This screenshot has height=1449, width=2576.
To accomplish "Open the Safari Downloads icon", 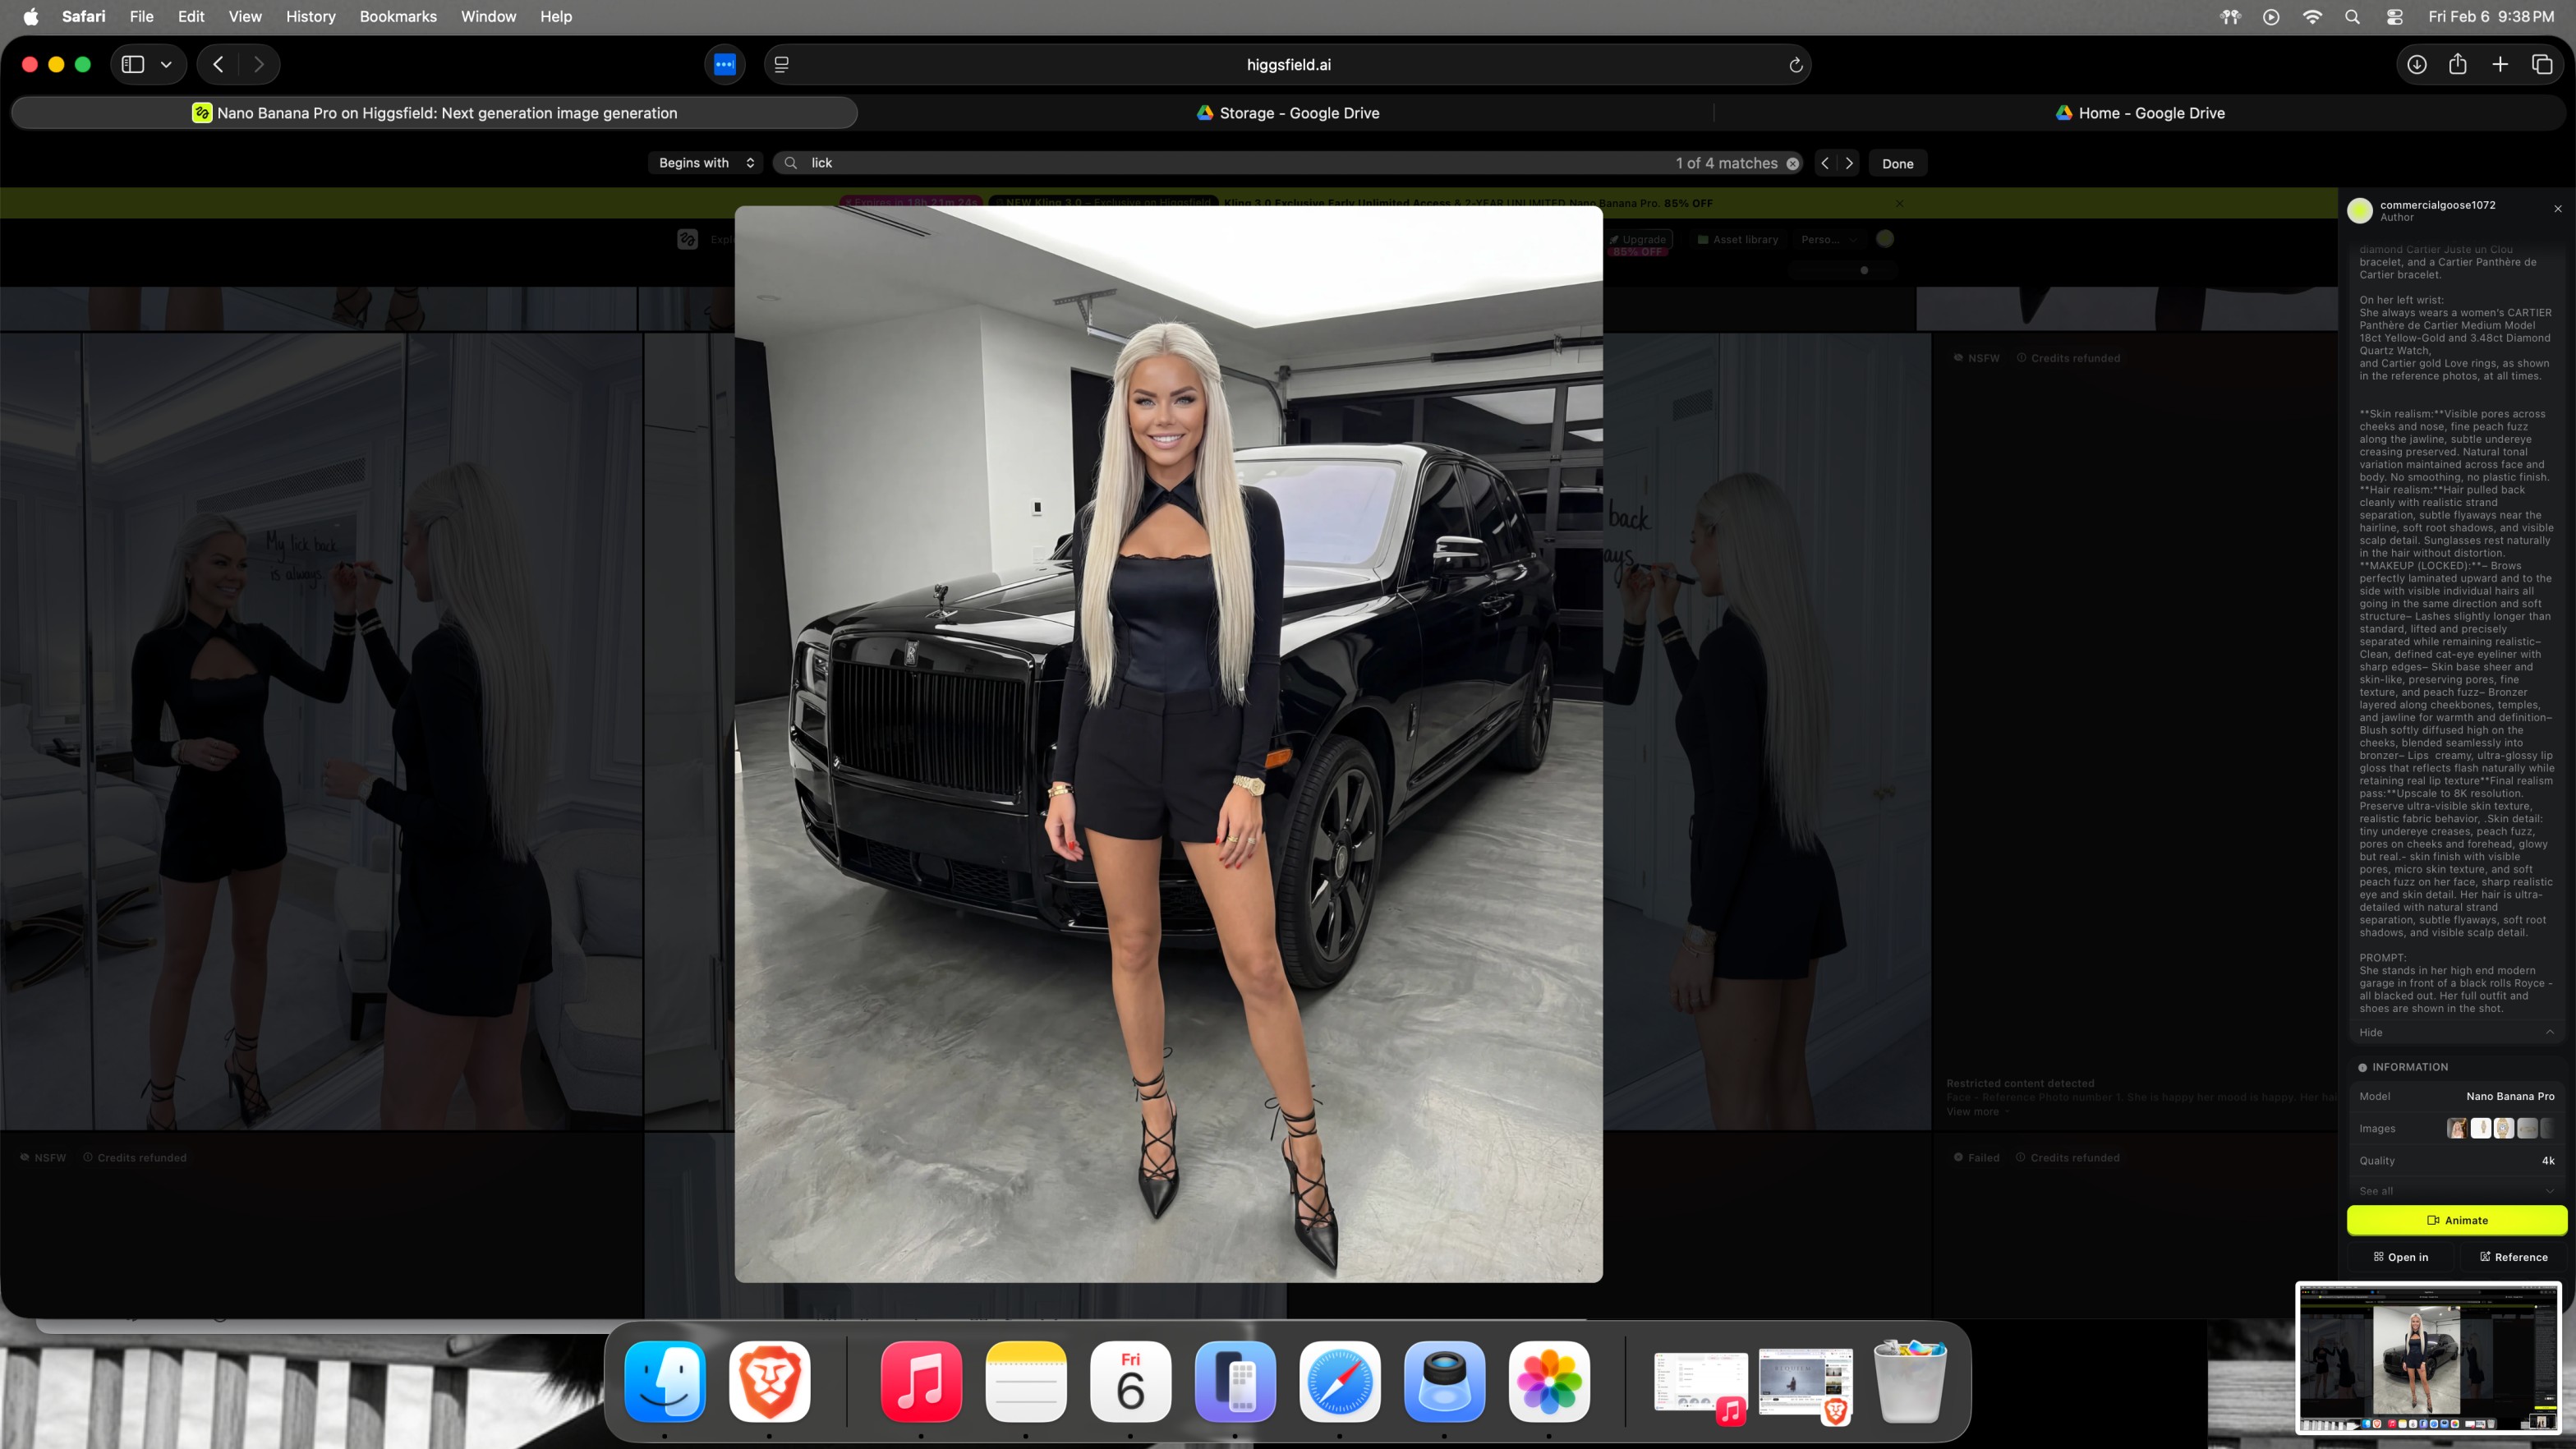I will tap(2416, 64).
